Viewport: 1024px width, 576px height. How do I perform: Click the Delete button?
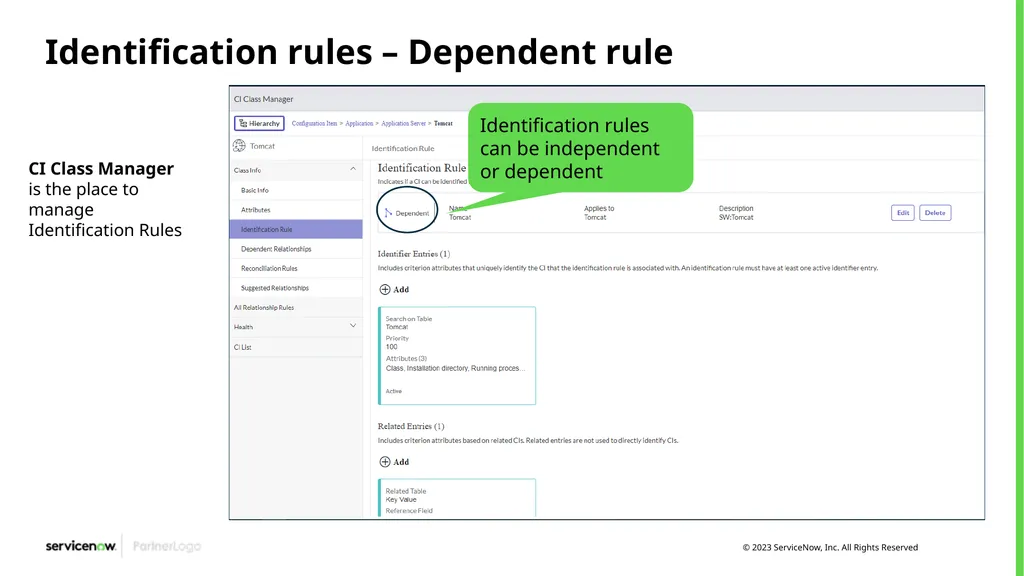935,213
